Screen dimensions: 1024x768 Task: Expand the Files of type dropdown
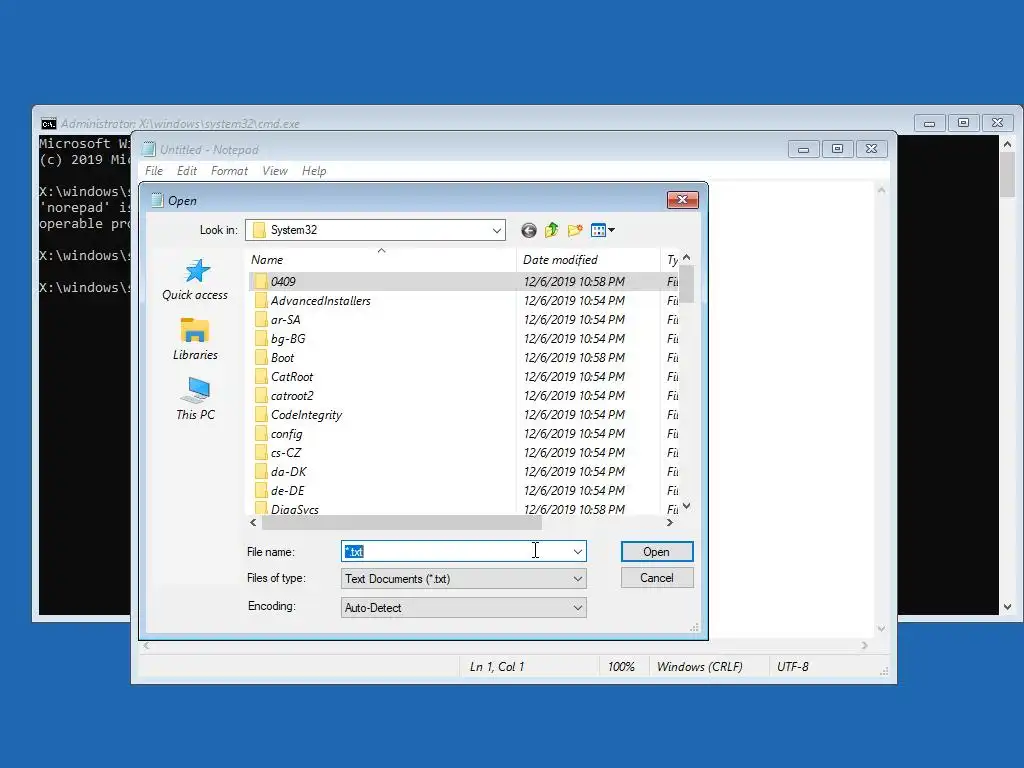click(x=577, y=579)
